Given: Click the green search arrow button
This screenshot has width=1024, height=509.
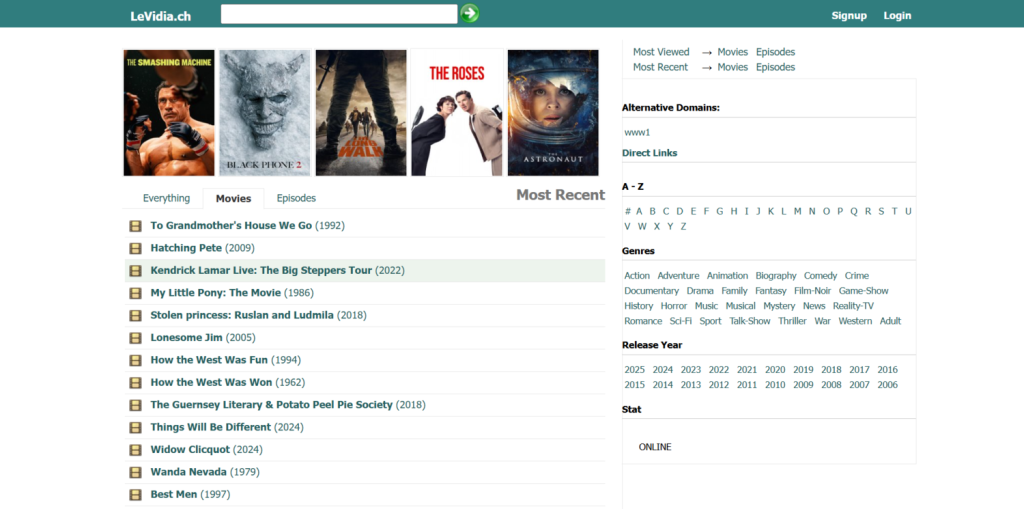Looking at the screenshot, I should pos(469,13).
